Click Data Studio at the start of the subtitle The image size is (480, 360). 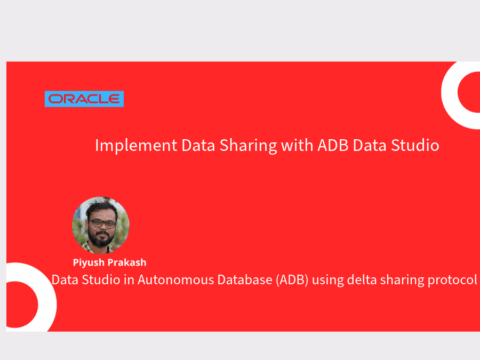[x=86, y=280]
